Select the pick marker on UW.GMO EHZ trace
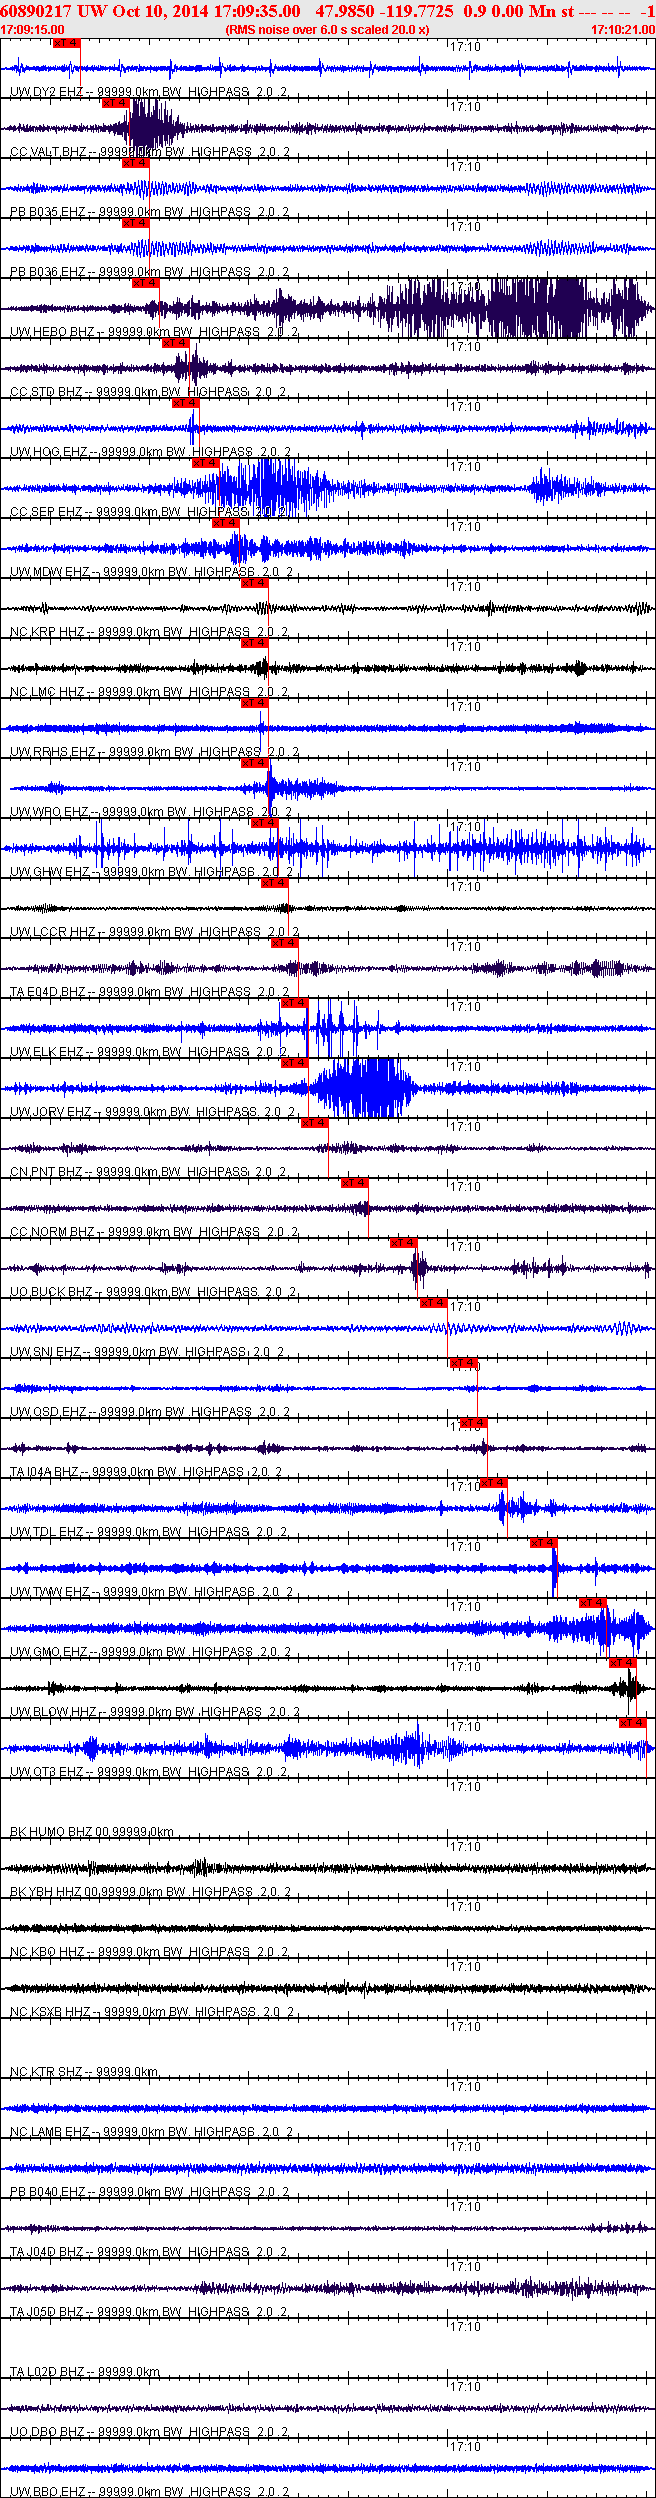The image size is (656, 2498). tap(595, 1603)
